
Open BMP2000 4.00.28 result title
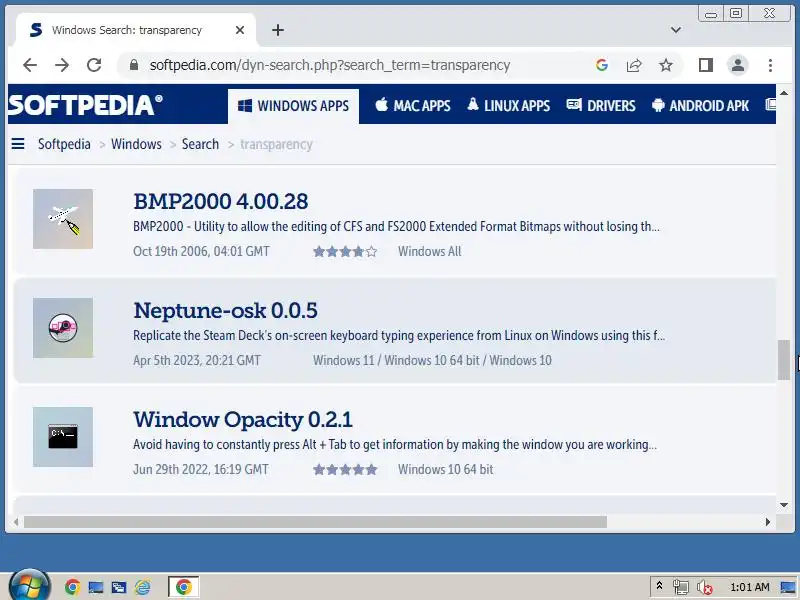[x=220, y=202]
